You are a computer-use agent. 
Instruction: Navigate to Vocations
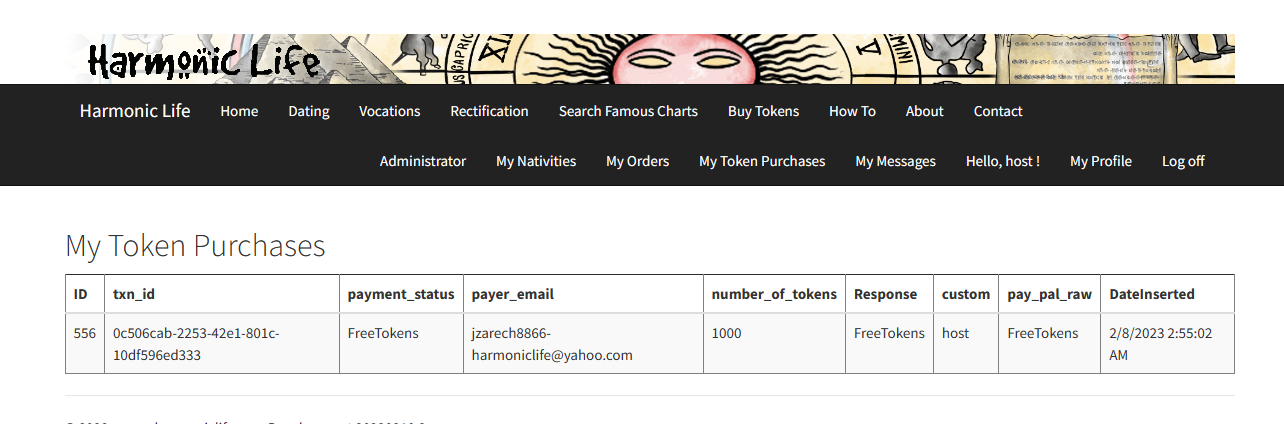[390, 111]
